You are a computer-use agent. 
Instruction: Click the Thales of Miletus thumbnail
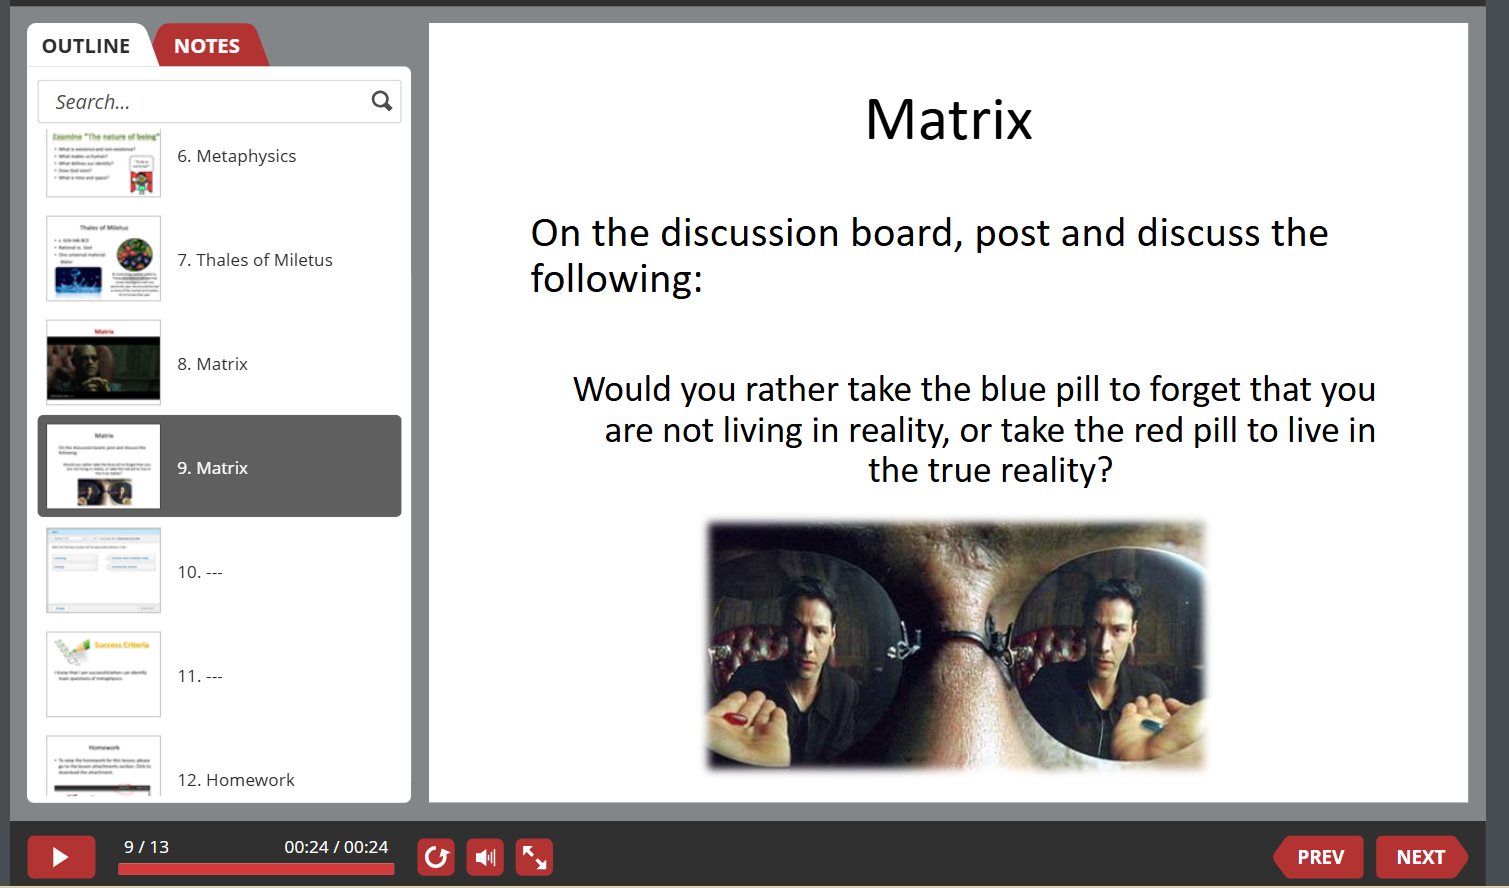pyautogui.click(x=103, y=259)
